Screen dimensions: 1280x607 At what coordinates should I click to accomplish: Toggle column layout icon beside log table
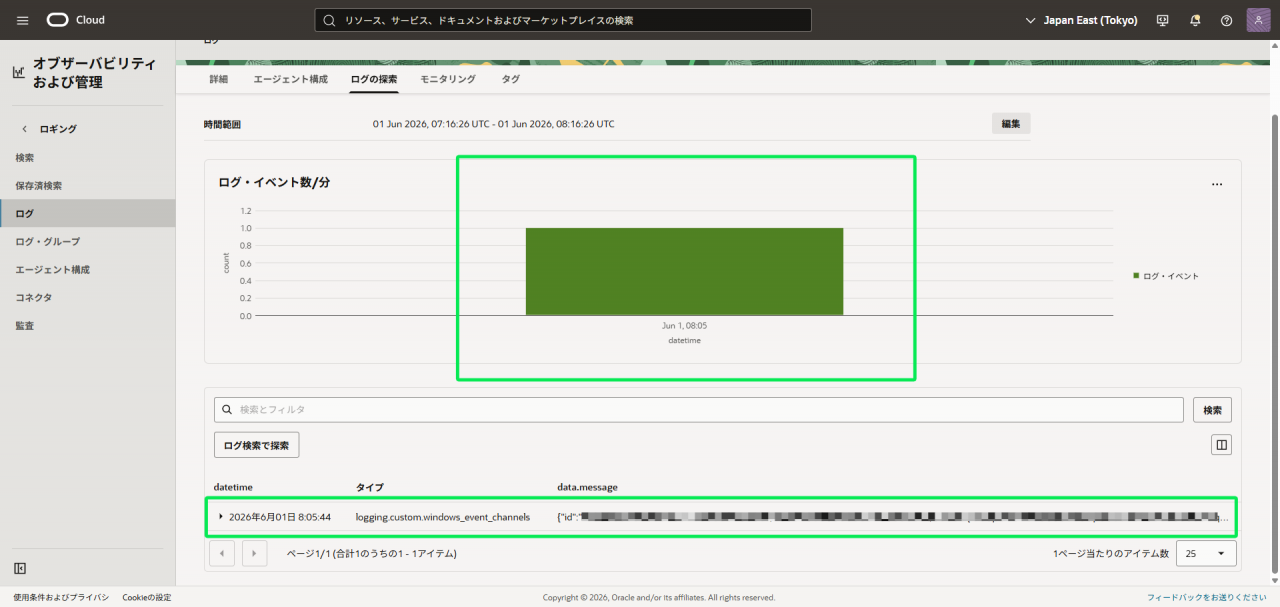pyautogui.click(x=1221, y=445)
